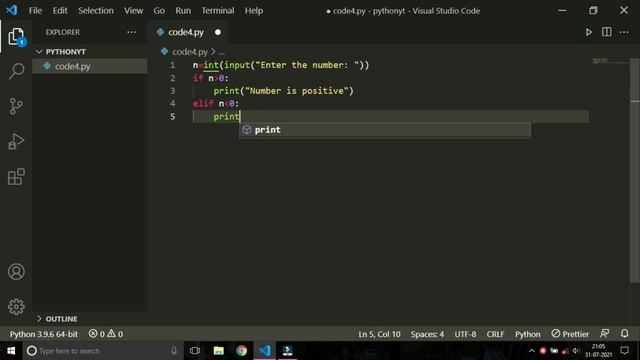This screenshot has height=360, width=640.
Task: Click the VS Code logo icon
Action: click(x=11, y=10)
